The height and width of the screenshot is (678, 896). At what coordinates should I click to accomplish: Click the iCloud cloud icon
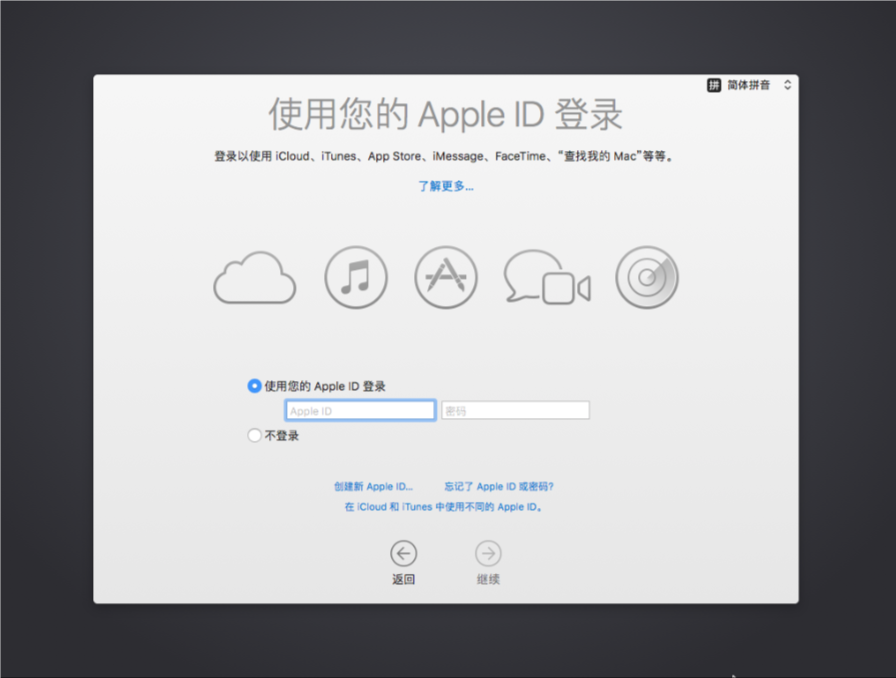(x=255, y=278)
